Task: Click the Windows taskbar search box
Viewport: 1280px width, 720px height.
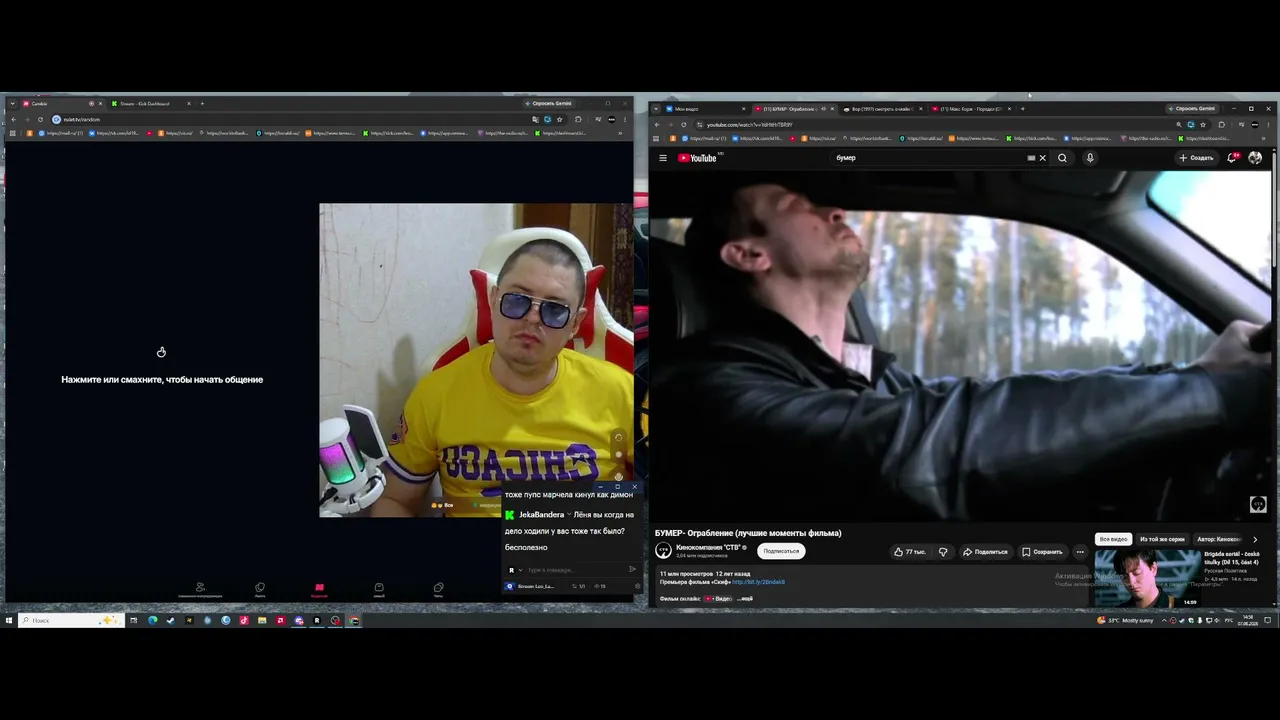Action: (72, 620)
